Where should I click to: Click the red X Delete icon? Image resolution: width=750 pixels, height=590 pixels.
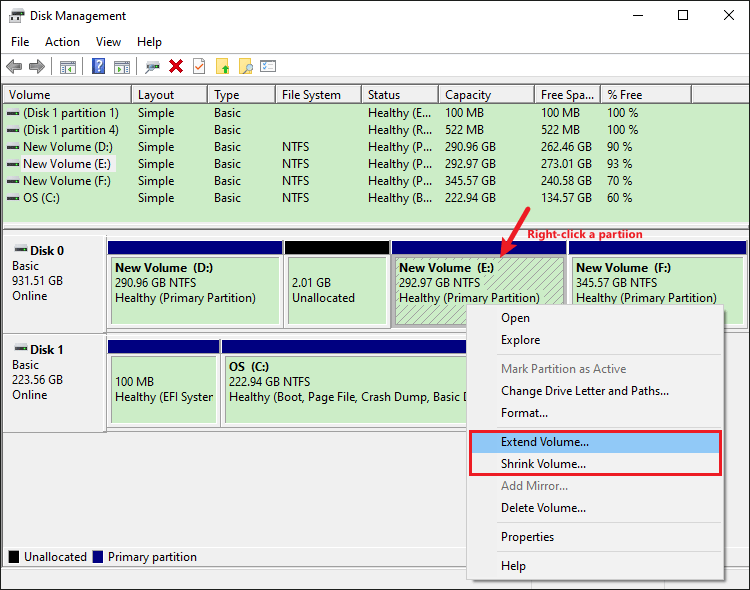176,66
